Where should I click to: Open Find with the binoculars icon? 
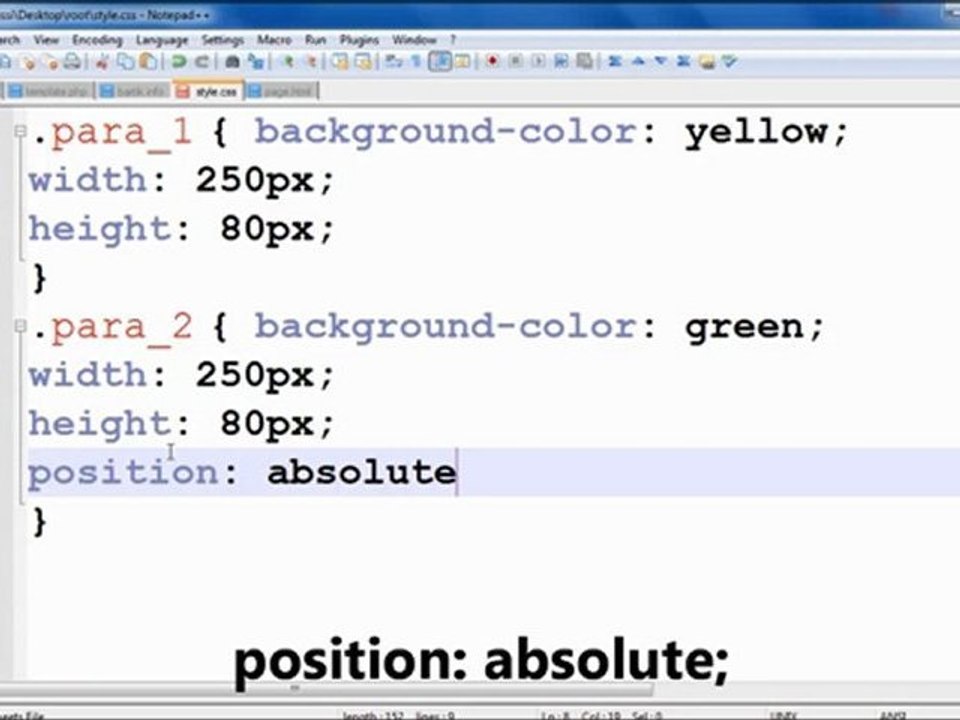[x=233, y=61]
